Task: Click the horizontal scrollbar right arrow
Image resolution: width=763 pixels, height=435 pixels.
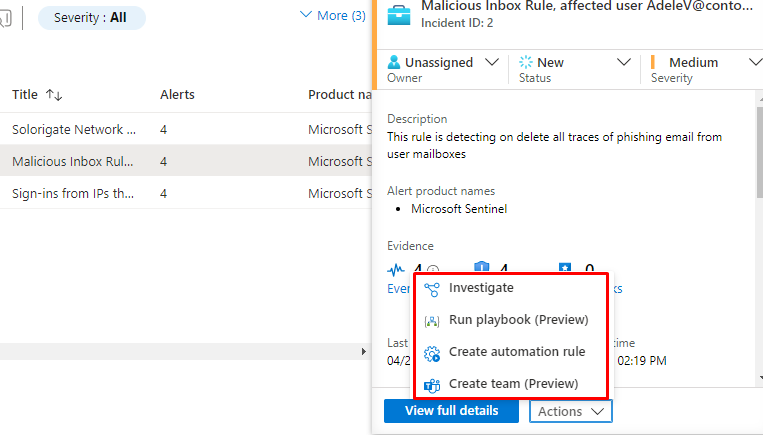Action: pos(363,352)
